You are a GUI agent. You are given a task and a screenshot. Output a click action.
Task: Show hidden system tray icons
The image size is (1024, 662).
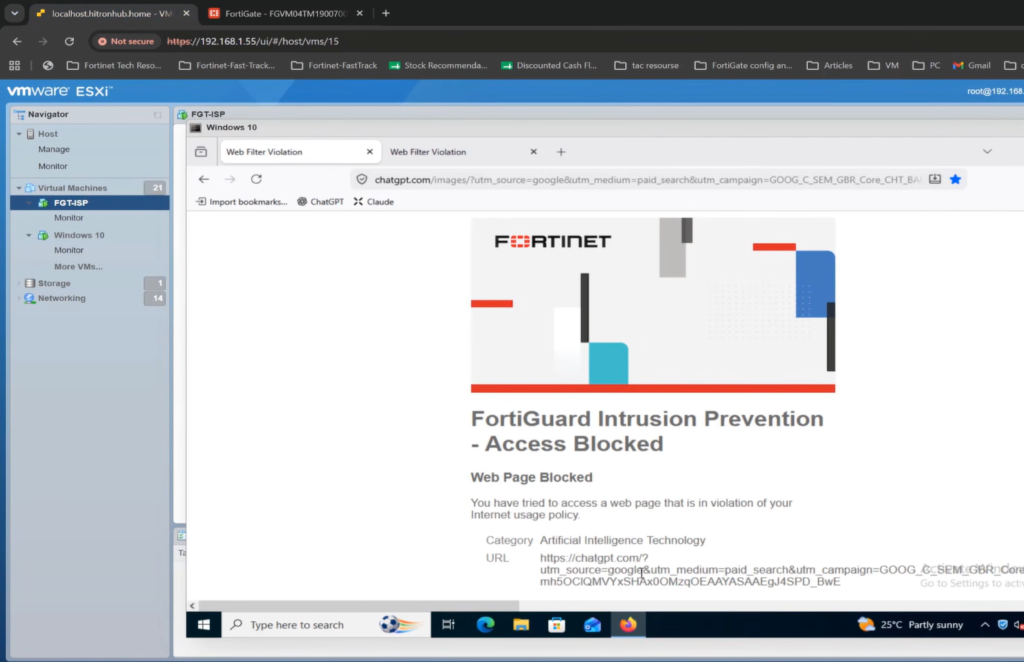pyautogui.click(x=985, y=625)
